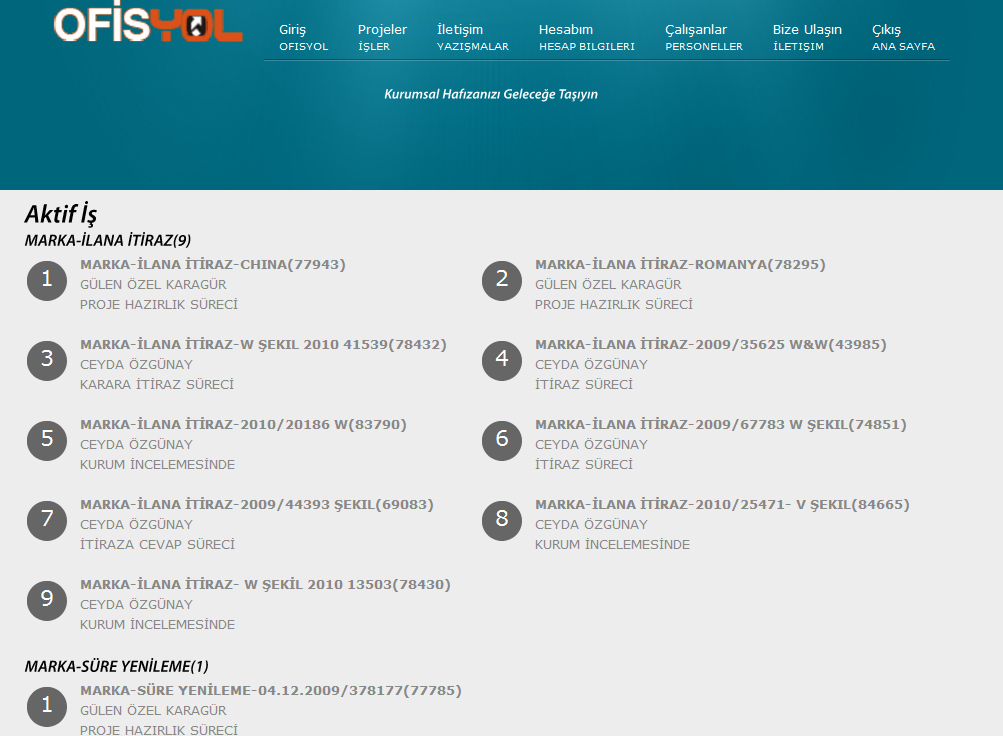Open MARKA-İLANA İTİRAZ-CHINA(77943) link
This screenshot has height=736, width=1003.
213,265
